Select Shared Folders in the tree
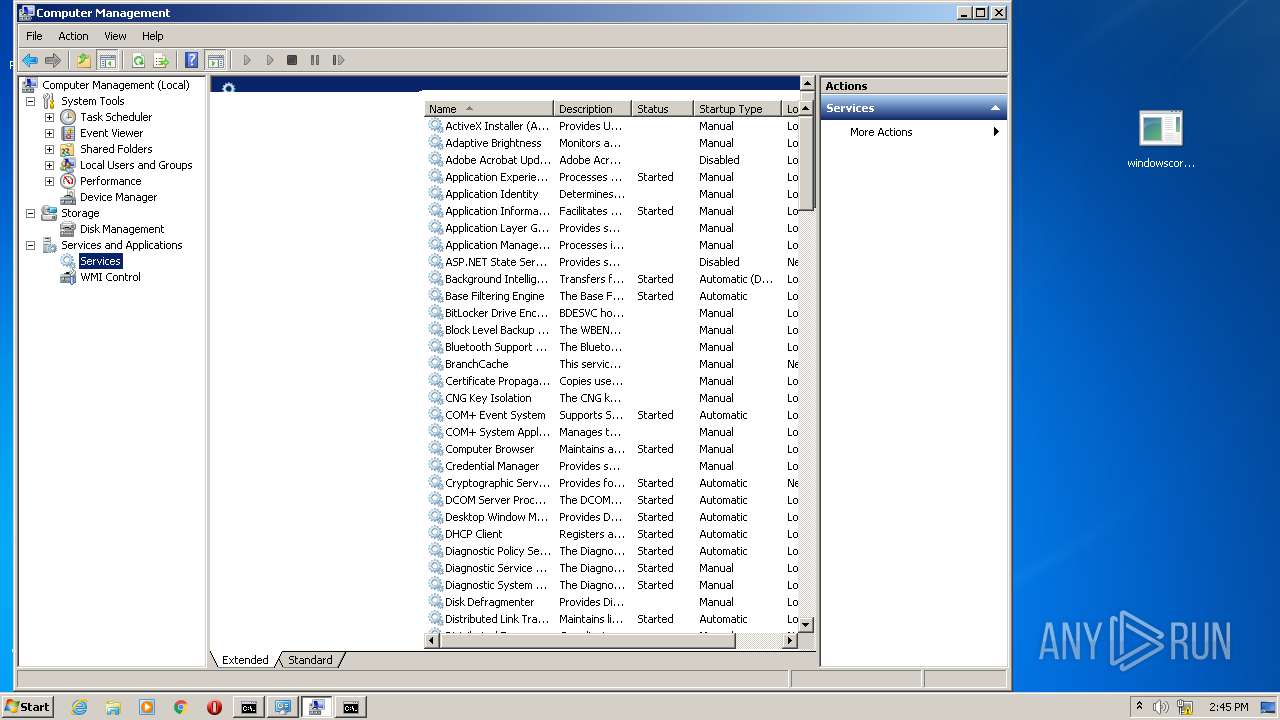The image size is (1280, 720). click(116, 149)
